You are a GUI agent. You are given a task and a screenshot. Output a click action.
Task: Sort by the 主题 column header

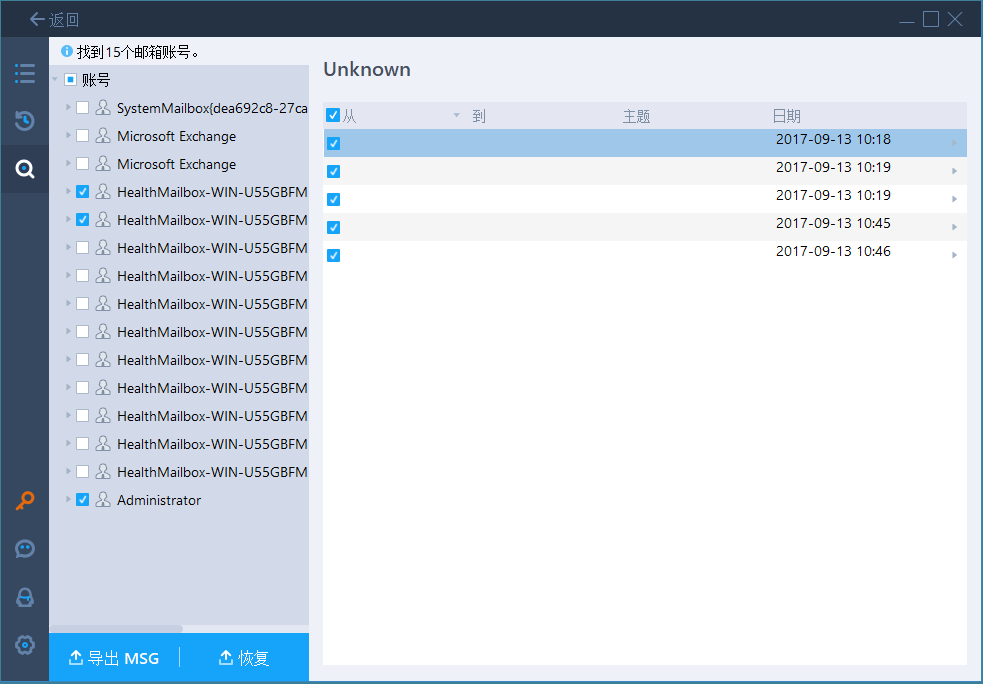pos(636,116)
